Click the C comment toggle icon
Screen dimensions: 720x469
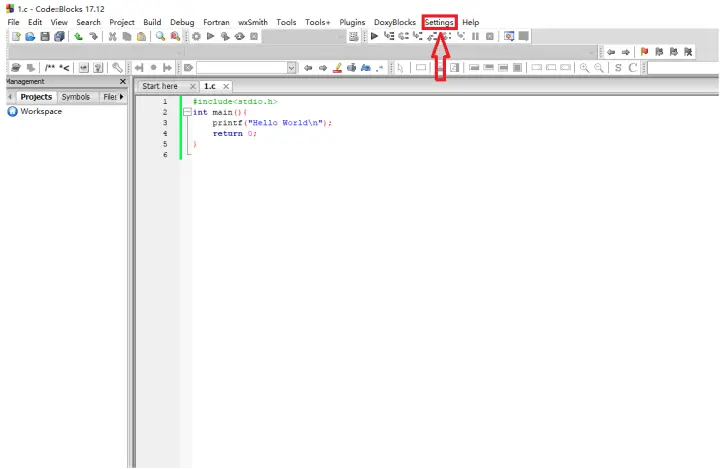(633, 68)
